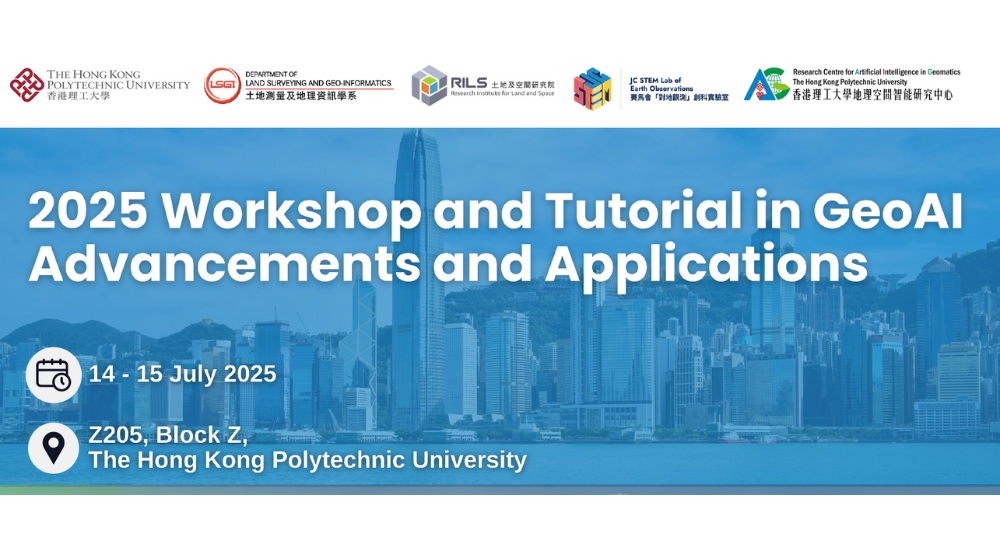Click the JC STEM colorful cube logo
The image size is (1000, 540).
pos(592,89)
